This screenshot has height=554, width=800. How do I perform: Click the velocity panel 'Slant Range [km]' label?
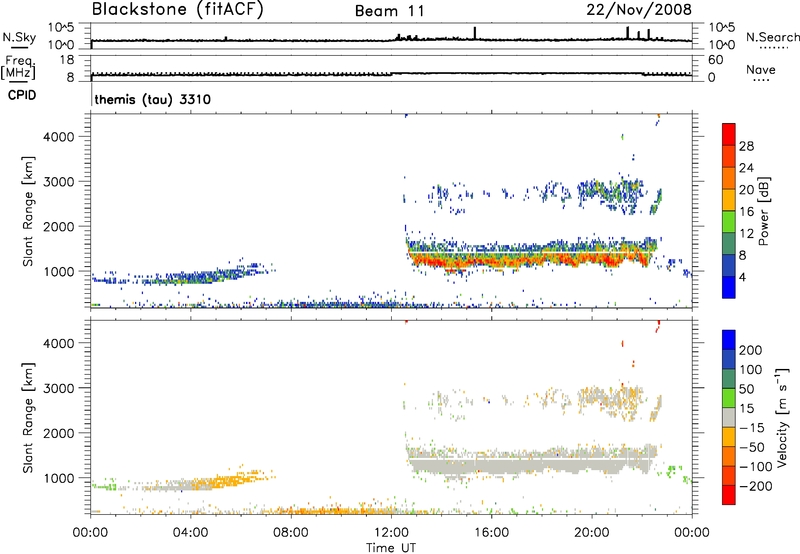point(28,418)
